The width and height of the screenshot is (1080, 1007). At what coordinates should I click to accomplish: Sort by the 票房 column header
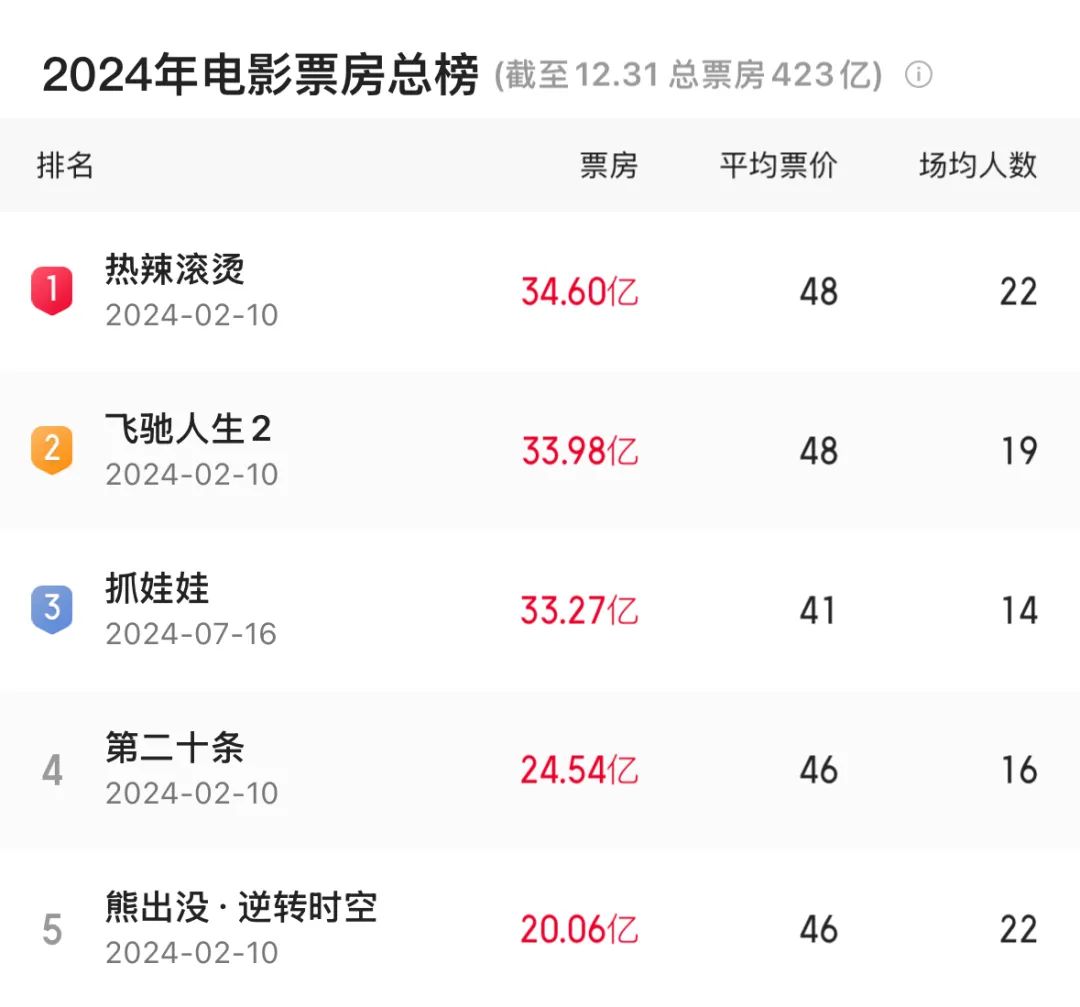tap(609, 165)
